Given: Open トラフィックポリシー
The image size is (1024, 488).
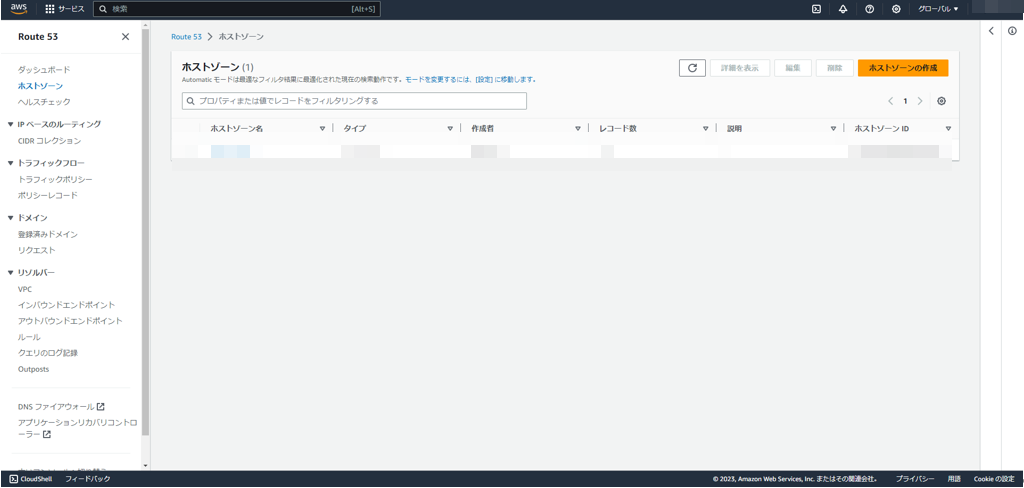Looking at the screenshot, I should 56,179.
